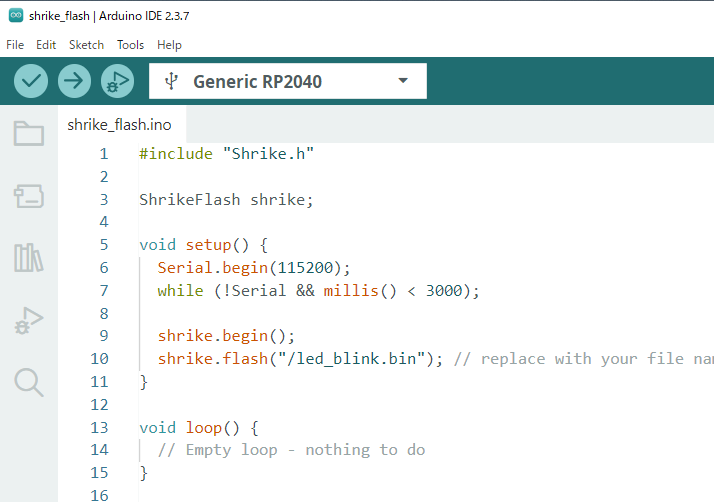
Task: Click the shrike.begin(); line
Action: point(226,336)
